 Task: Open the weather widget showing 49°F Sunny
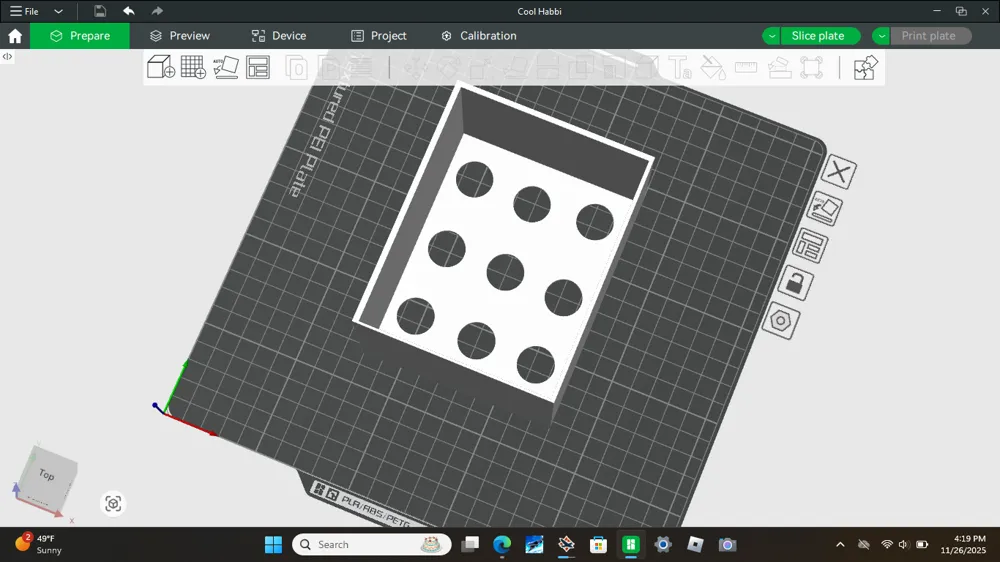click(x=40, y=544)
